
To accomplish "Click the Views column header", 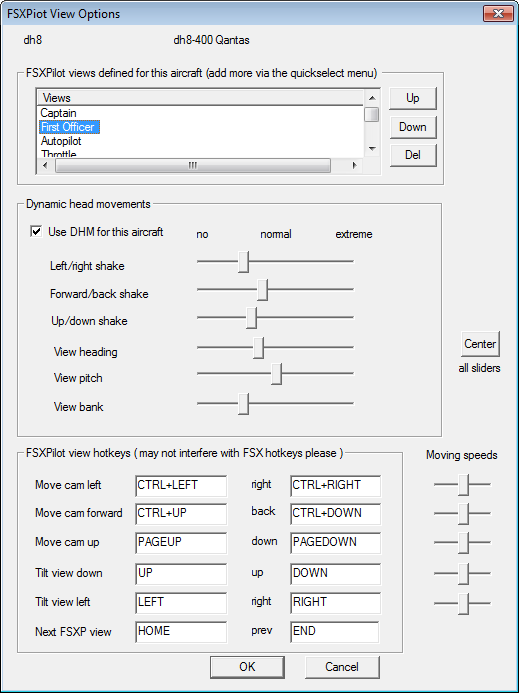I will pos(201,98).
